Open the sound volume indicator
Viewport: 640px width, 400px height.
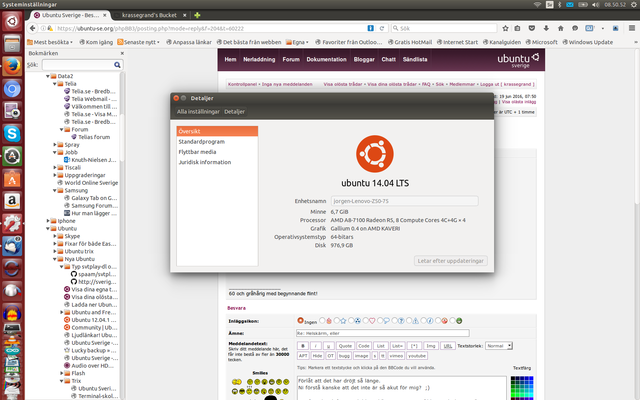pos(596,4)
